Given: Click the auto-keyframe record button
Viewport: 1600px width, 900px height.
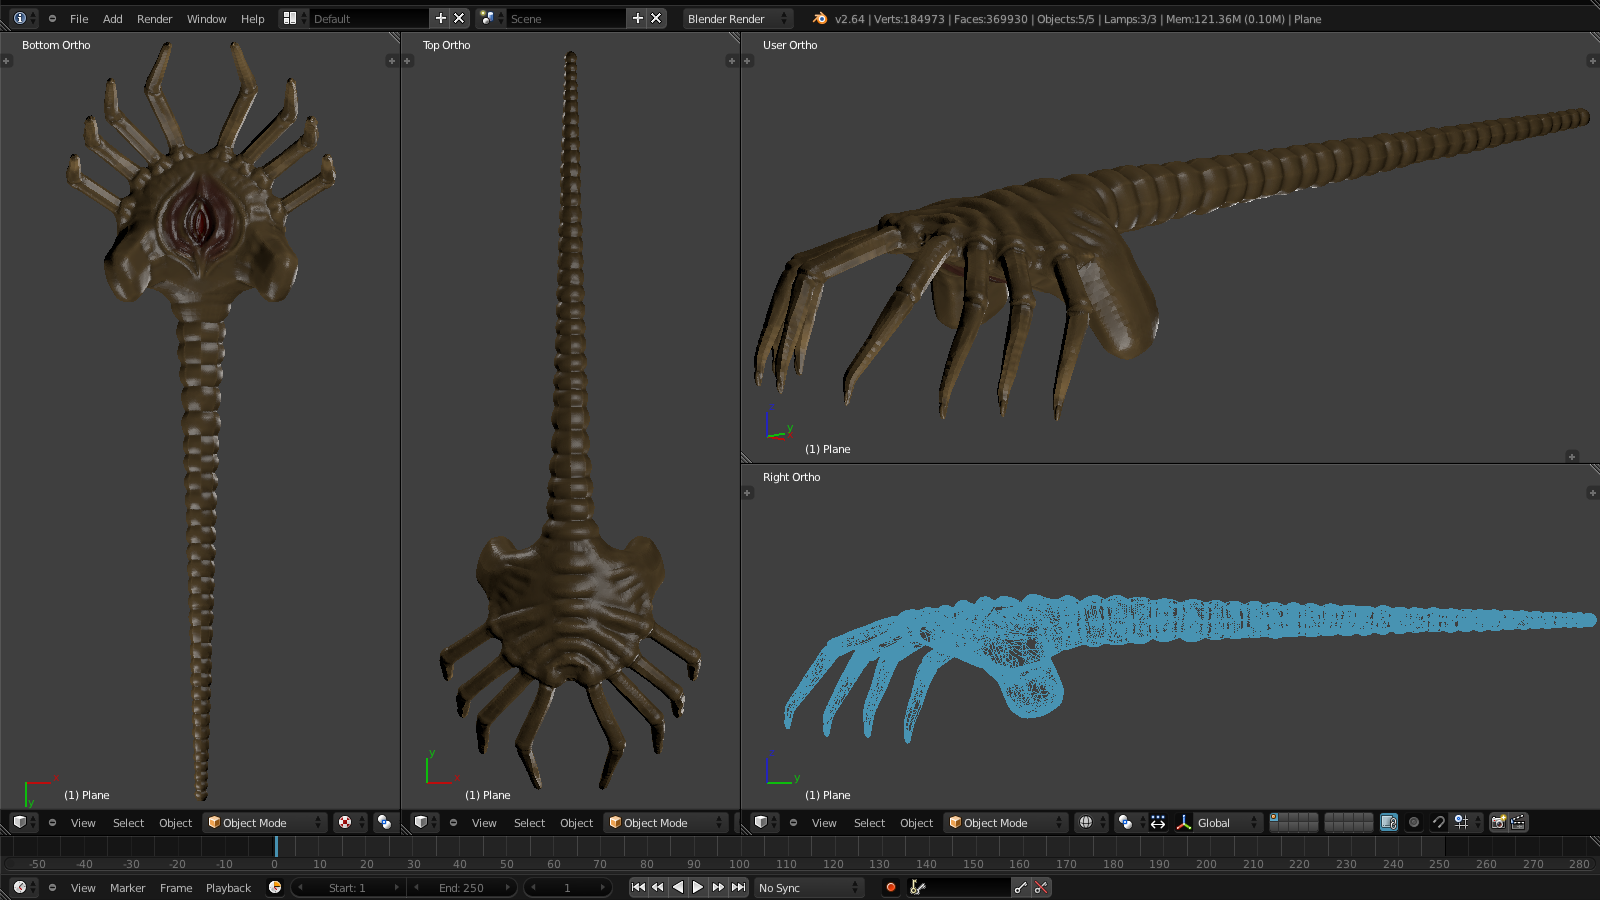Looking at the screenshot, I should (890, 887).
